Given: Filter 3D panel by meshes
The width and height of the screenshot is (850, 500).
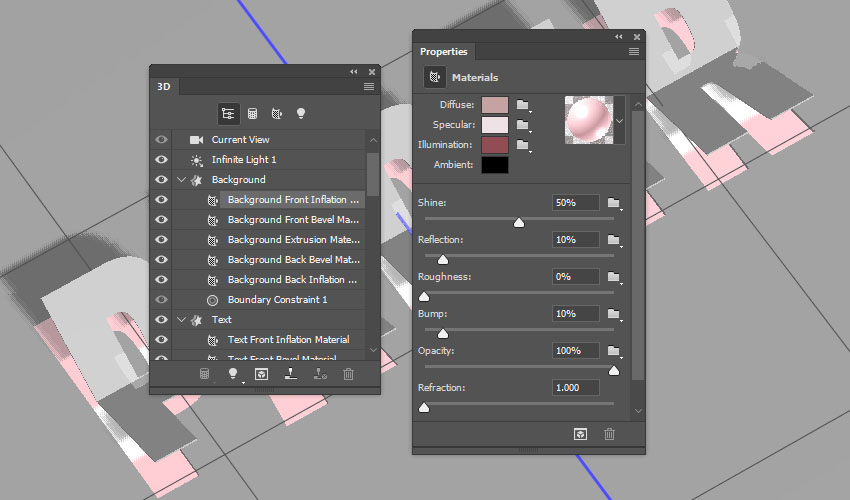Looking at the screenshot, I should [x=252, y=113].
